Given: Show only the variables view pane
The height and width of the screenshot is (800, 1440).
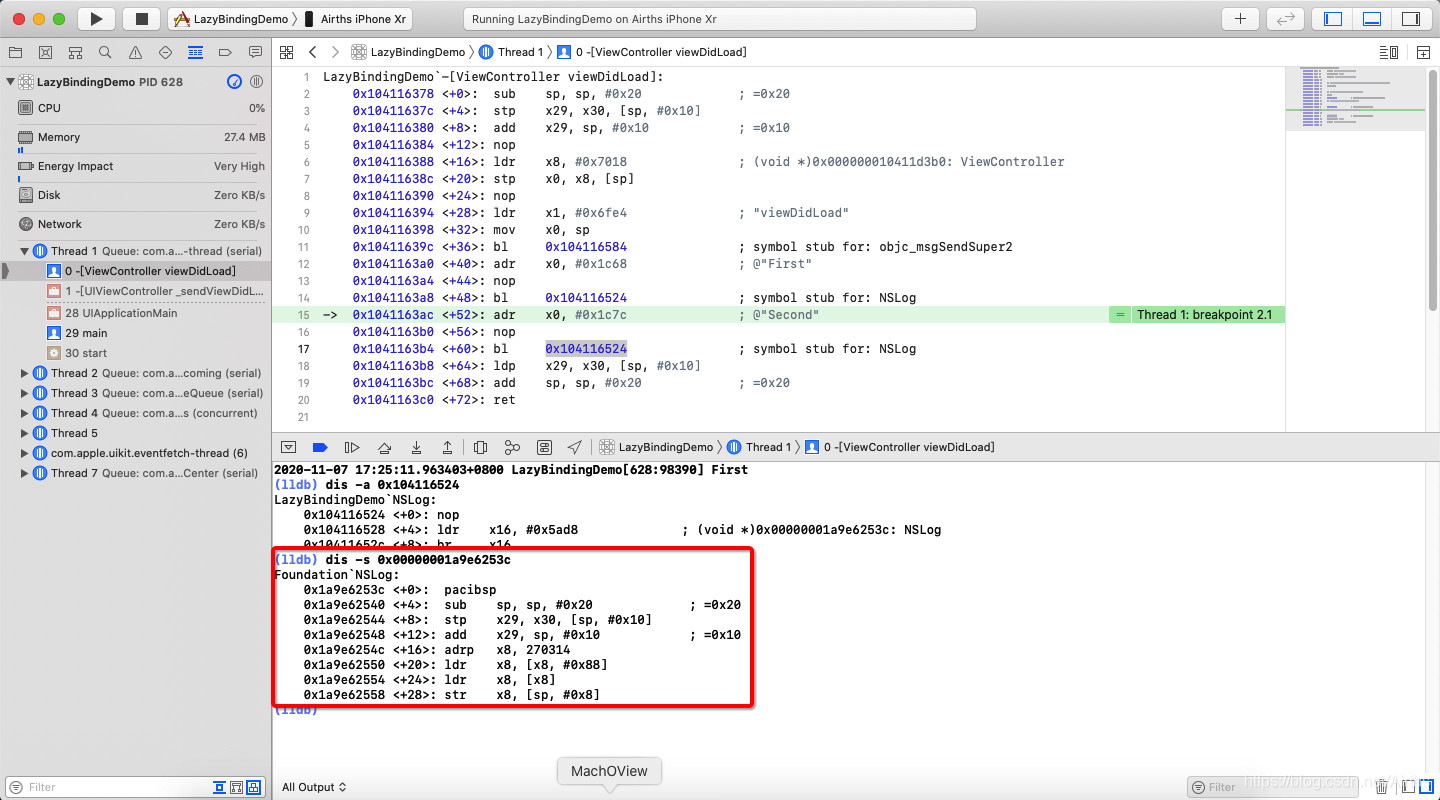Looking at the screenshot, I should coord(1409,787).
